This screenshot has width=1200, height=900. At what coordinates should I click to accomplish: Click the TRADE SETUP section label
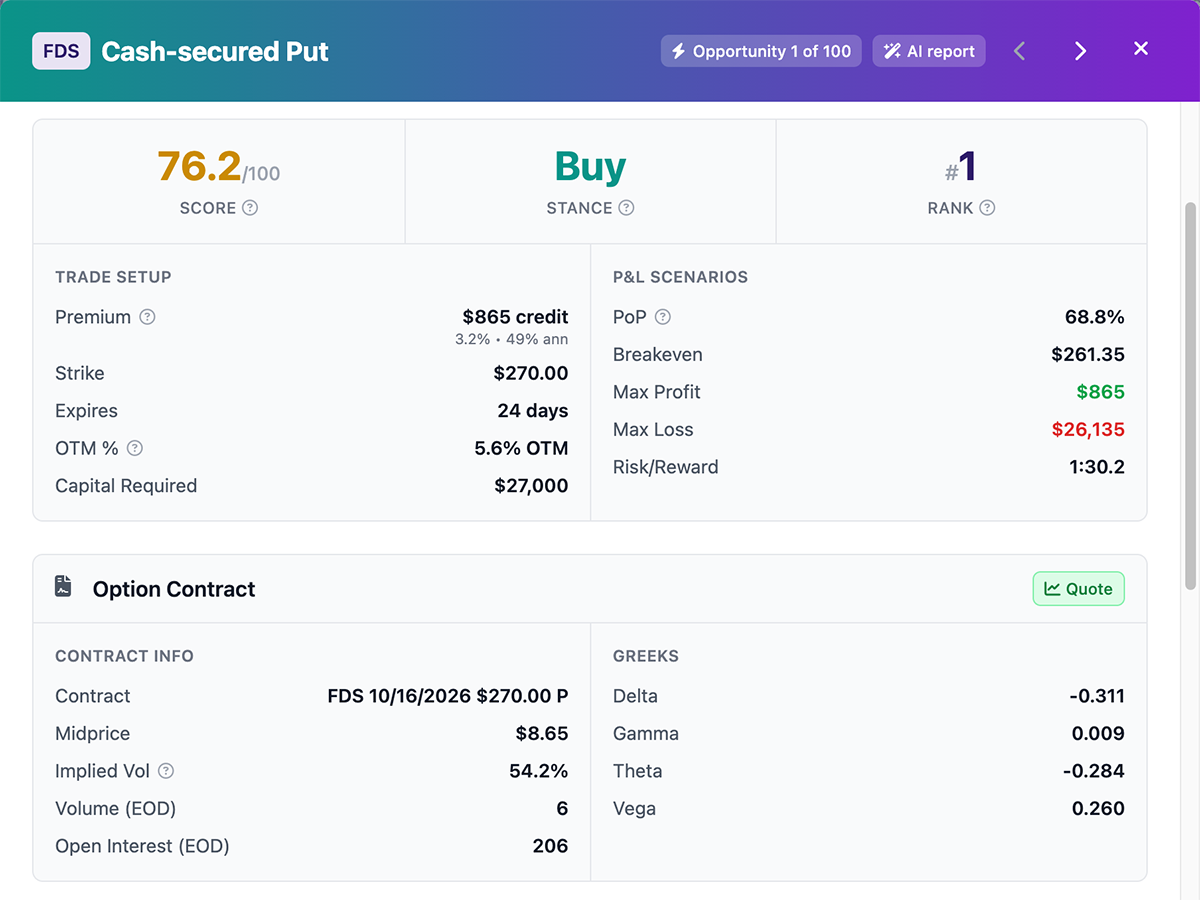point(113,277)
